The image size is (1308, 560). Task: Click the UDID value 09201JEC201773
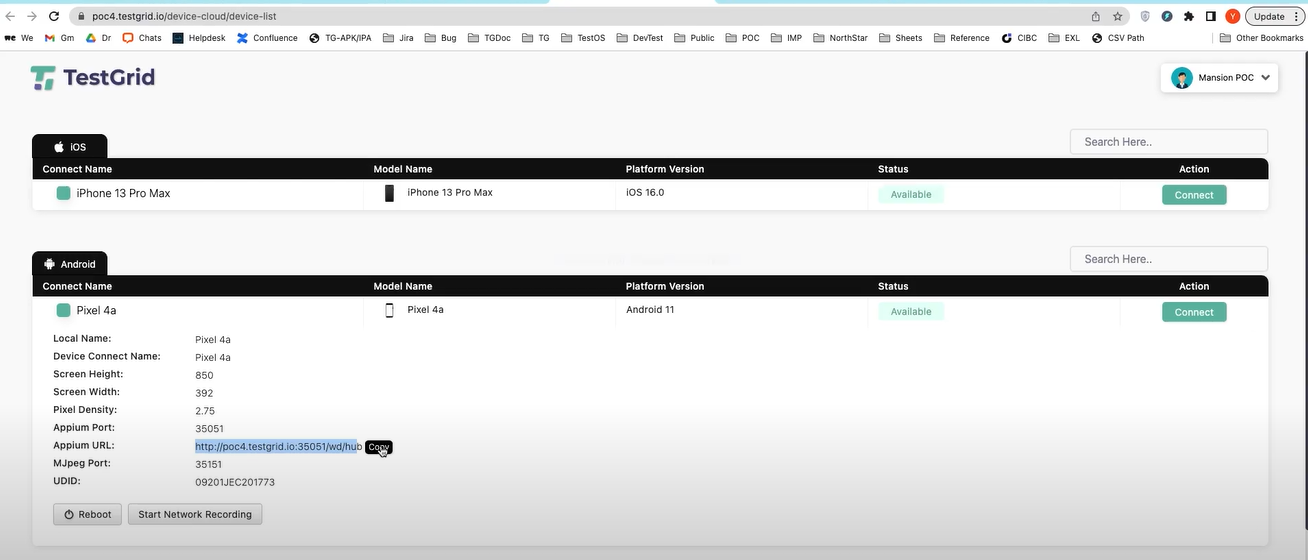[x=235, y=482]
